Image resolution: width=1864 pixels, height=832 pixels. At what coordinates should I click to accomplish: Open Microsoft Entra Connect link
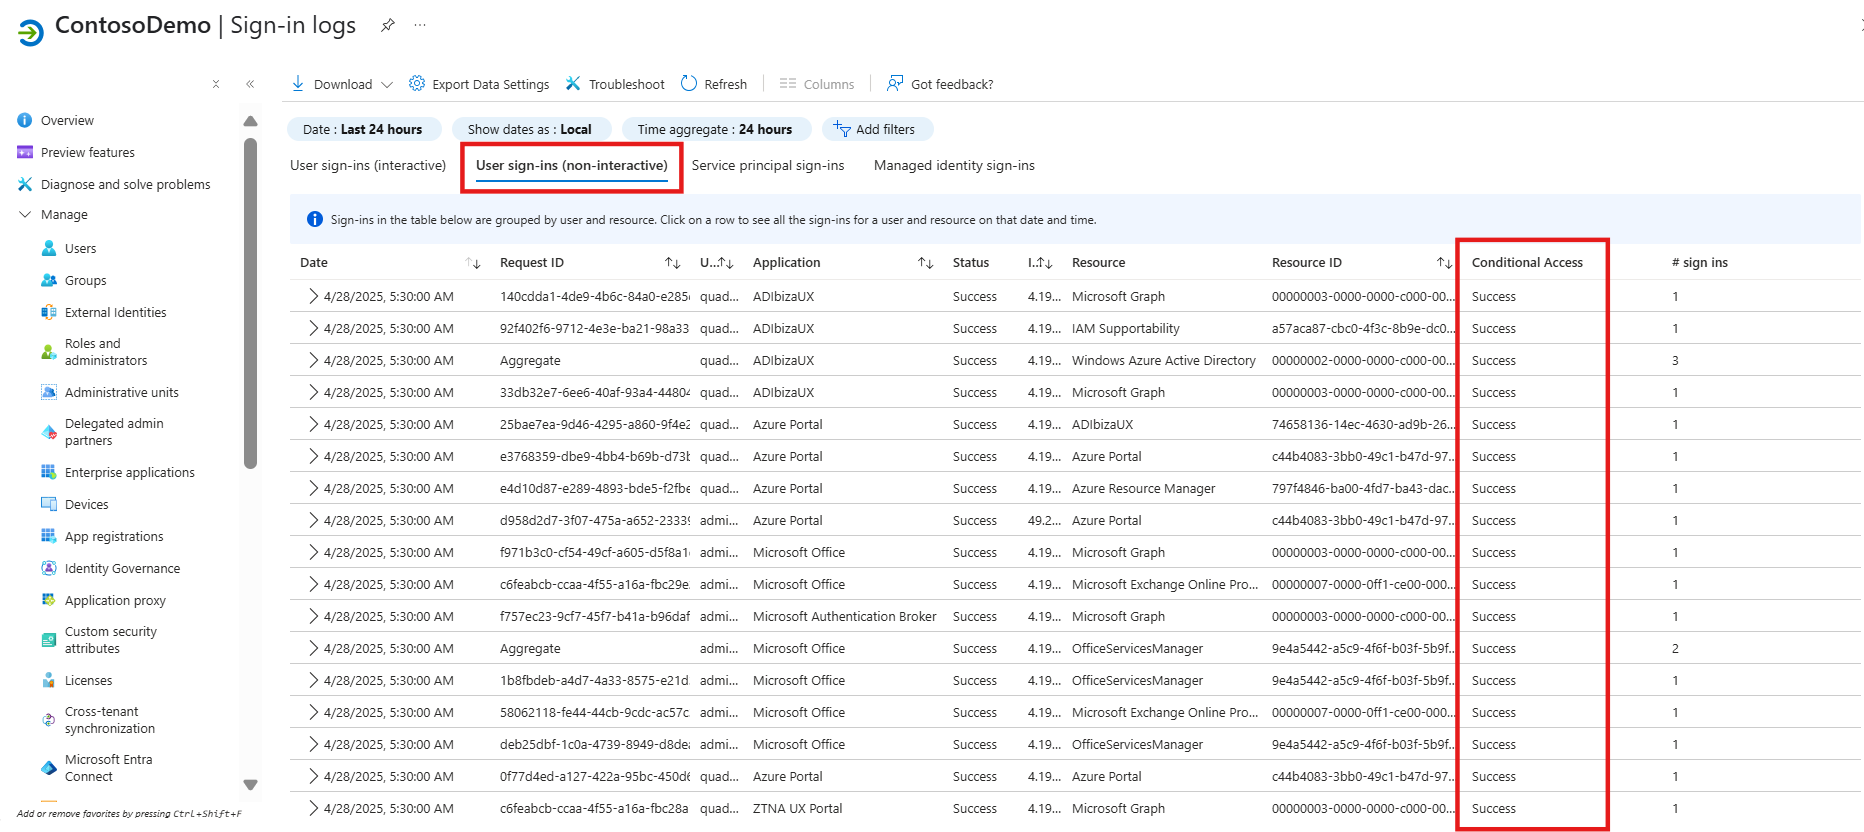[109, 768]
